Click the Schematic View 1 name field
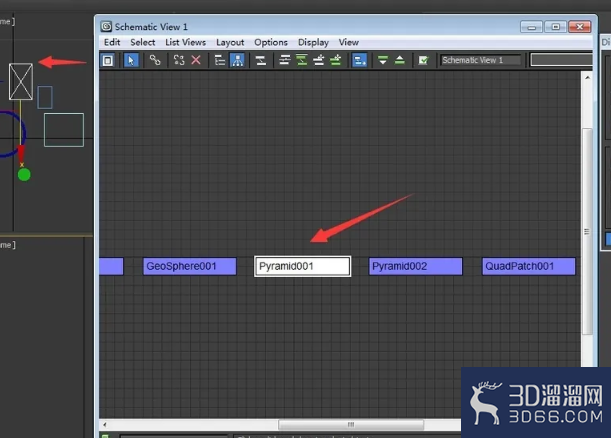The height and width of the screenshot is (438, 611). [481, 60]
